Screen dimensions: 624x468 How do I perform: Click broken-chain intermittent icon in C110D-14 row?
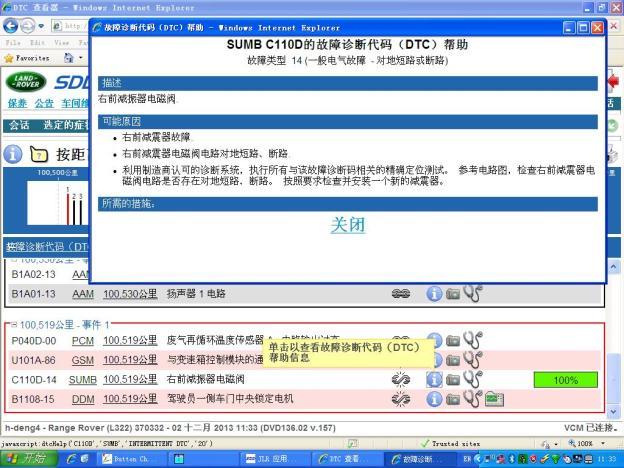coord(401,379)
